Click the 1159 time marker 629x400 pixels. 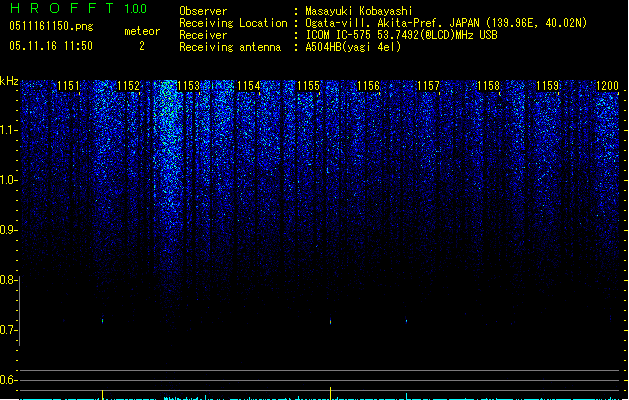point(548,86)
